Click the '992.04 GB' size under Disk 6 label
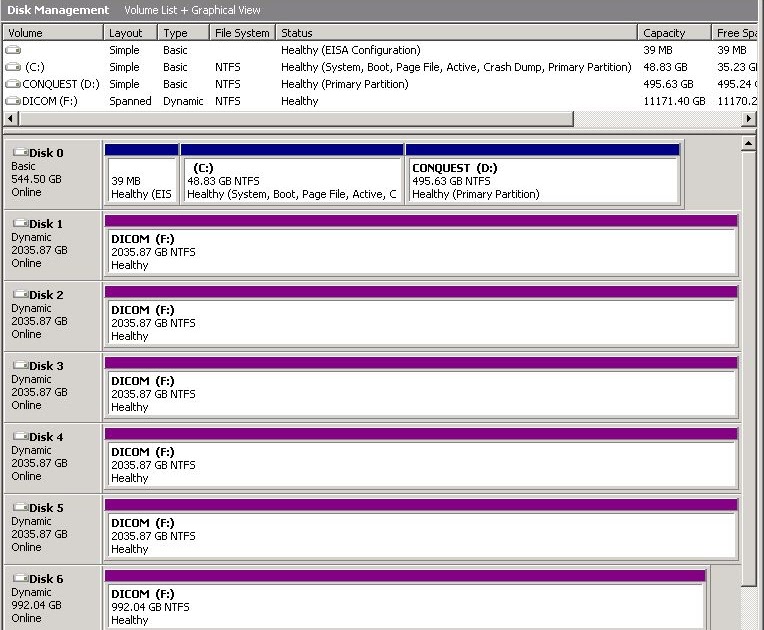The width and height of the screenshot is (764, 630). (x=37, y=605)
